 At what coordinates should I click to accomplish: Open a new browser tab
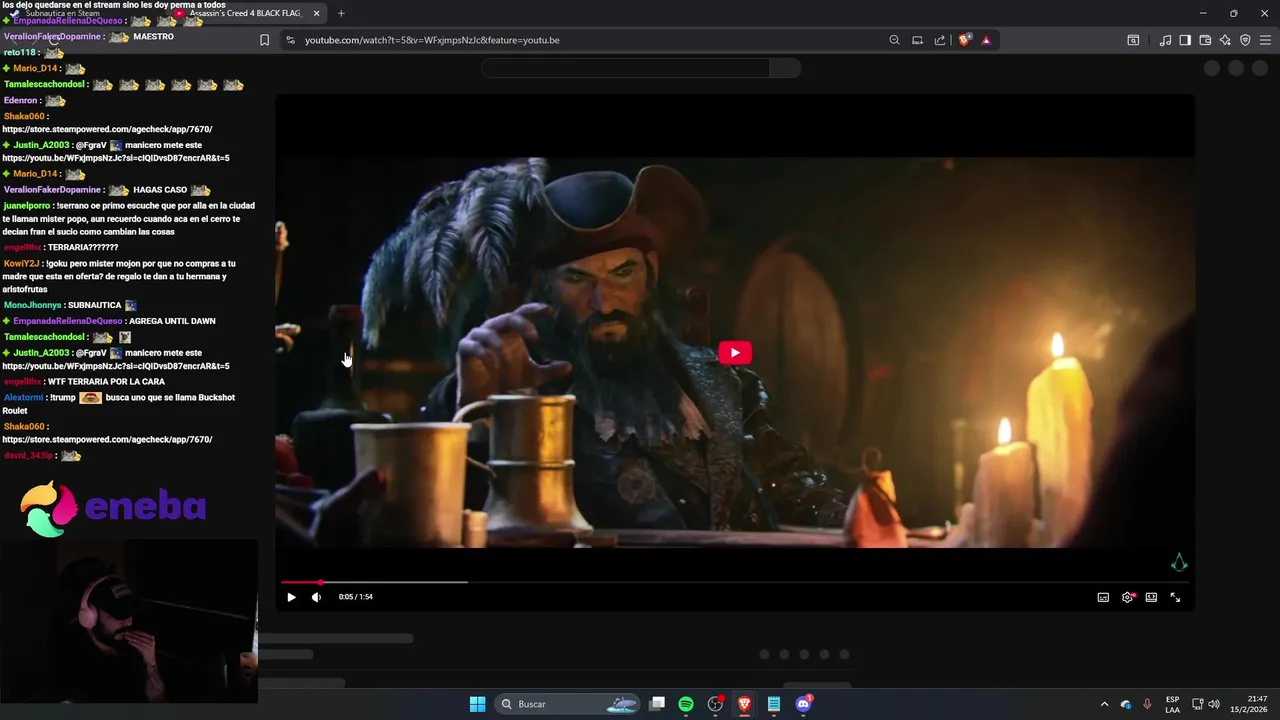341,13
